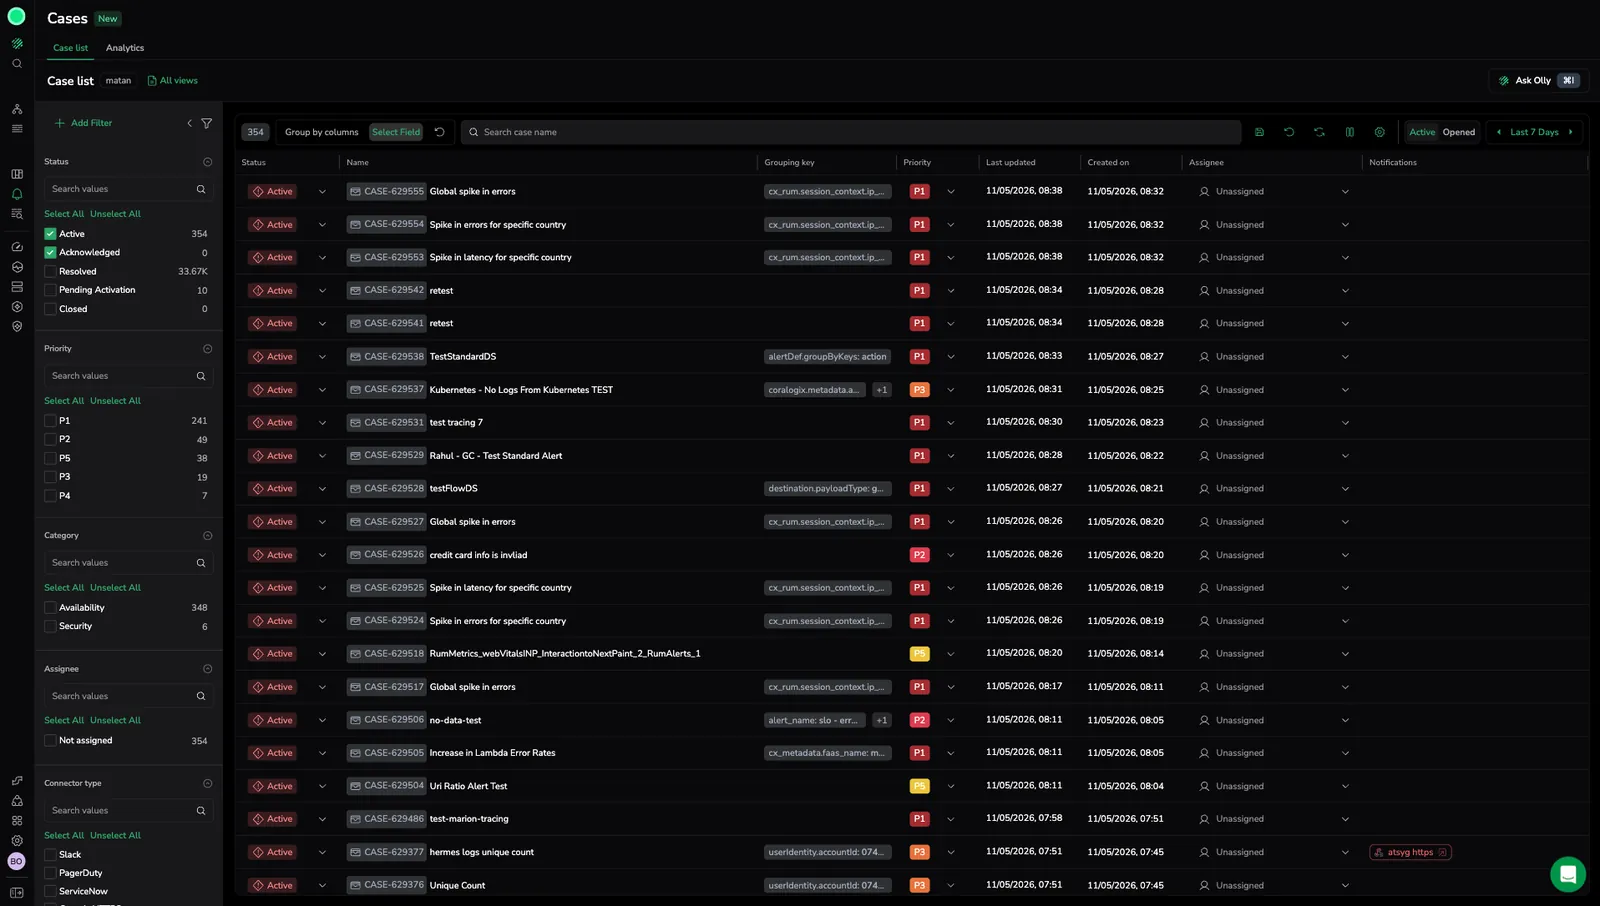Open the bell alerts icon in left sidebar
This screenshot has width=1600, height=906.
17,194
